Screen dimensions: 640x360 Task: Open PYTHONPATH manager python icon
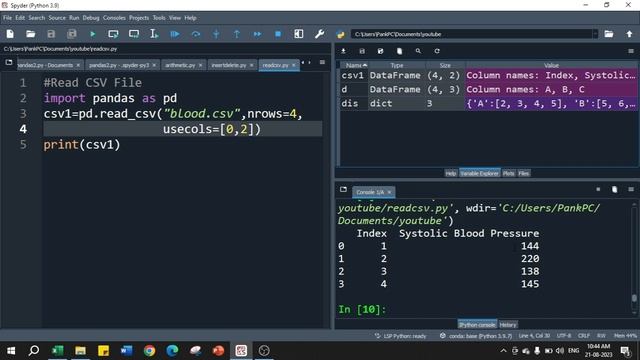(340, 34)
